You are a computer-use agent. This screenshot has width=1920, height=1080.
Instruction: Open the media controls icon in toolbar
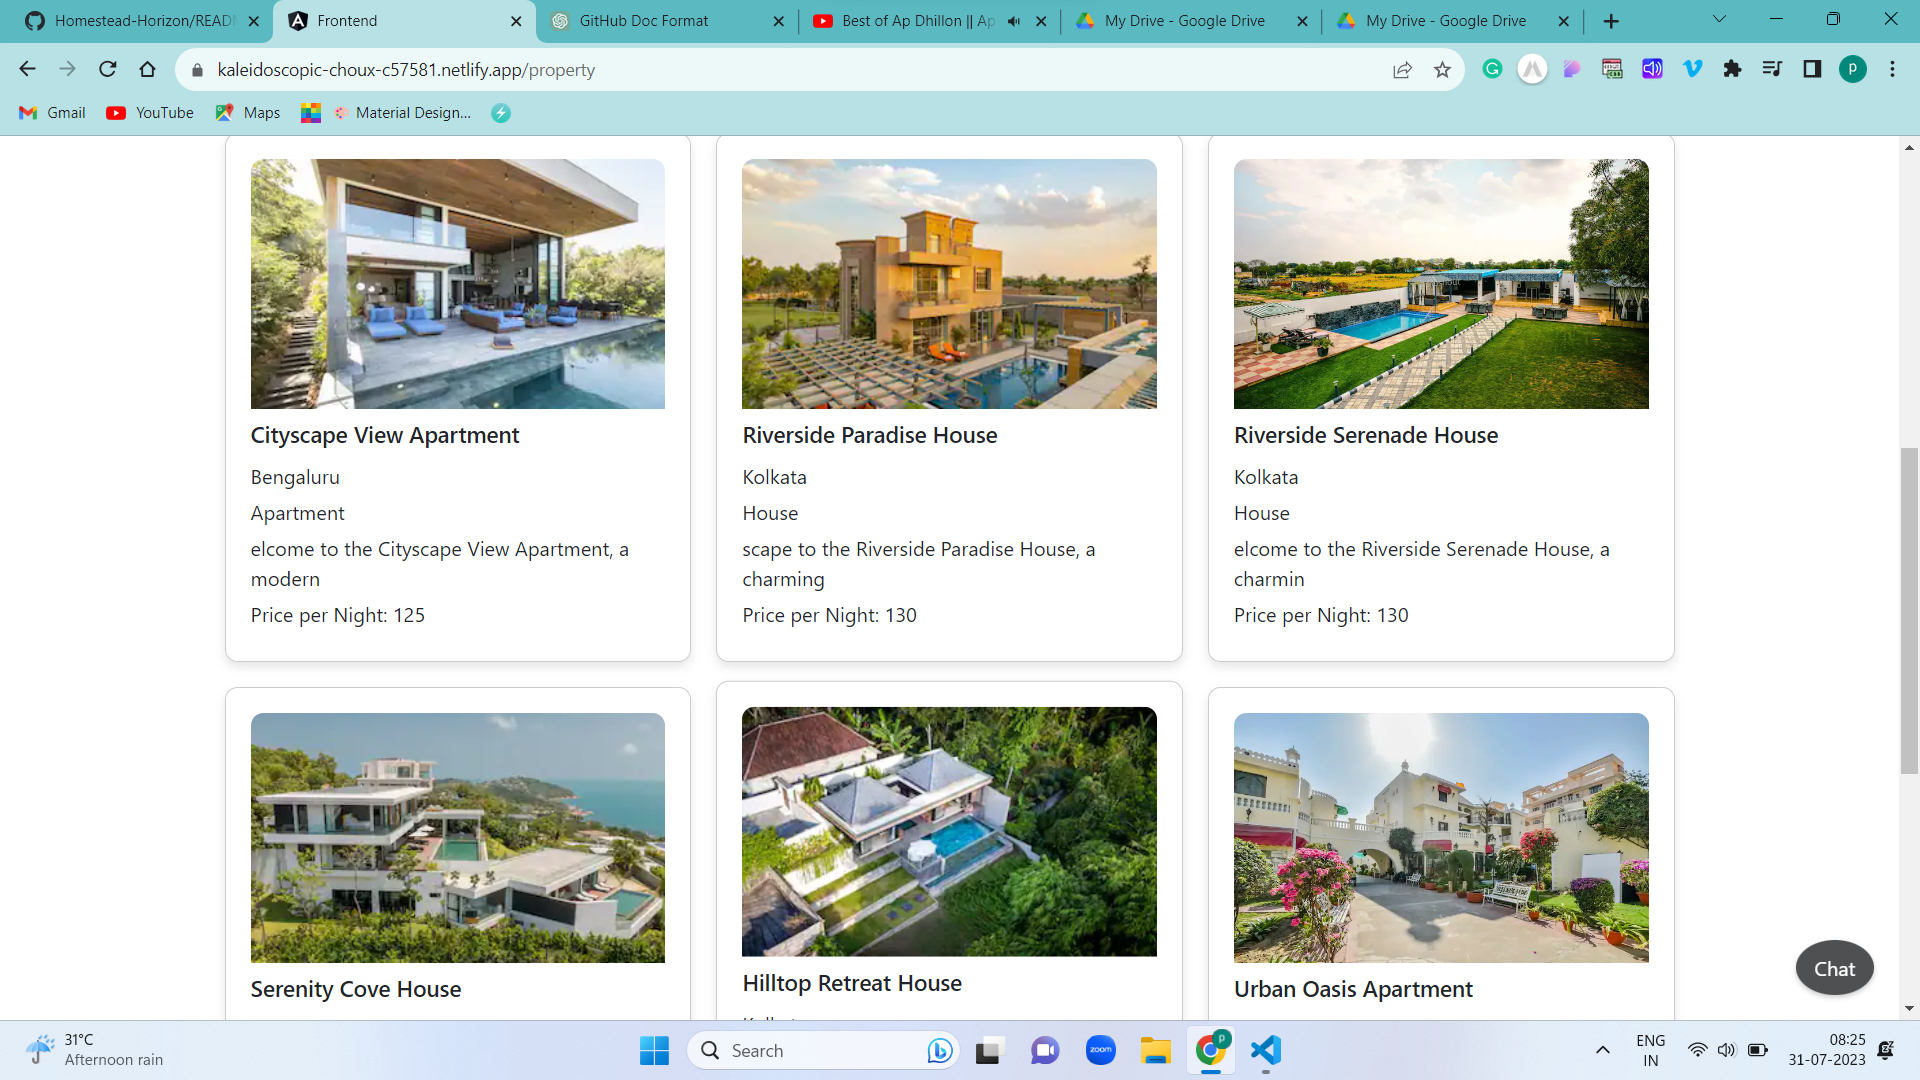1772,70
